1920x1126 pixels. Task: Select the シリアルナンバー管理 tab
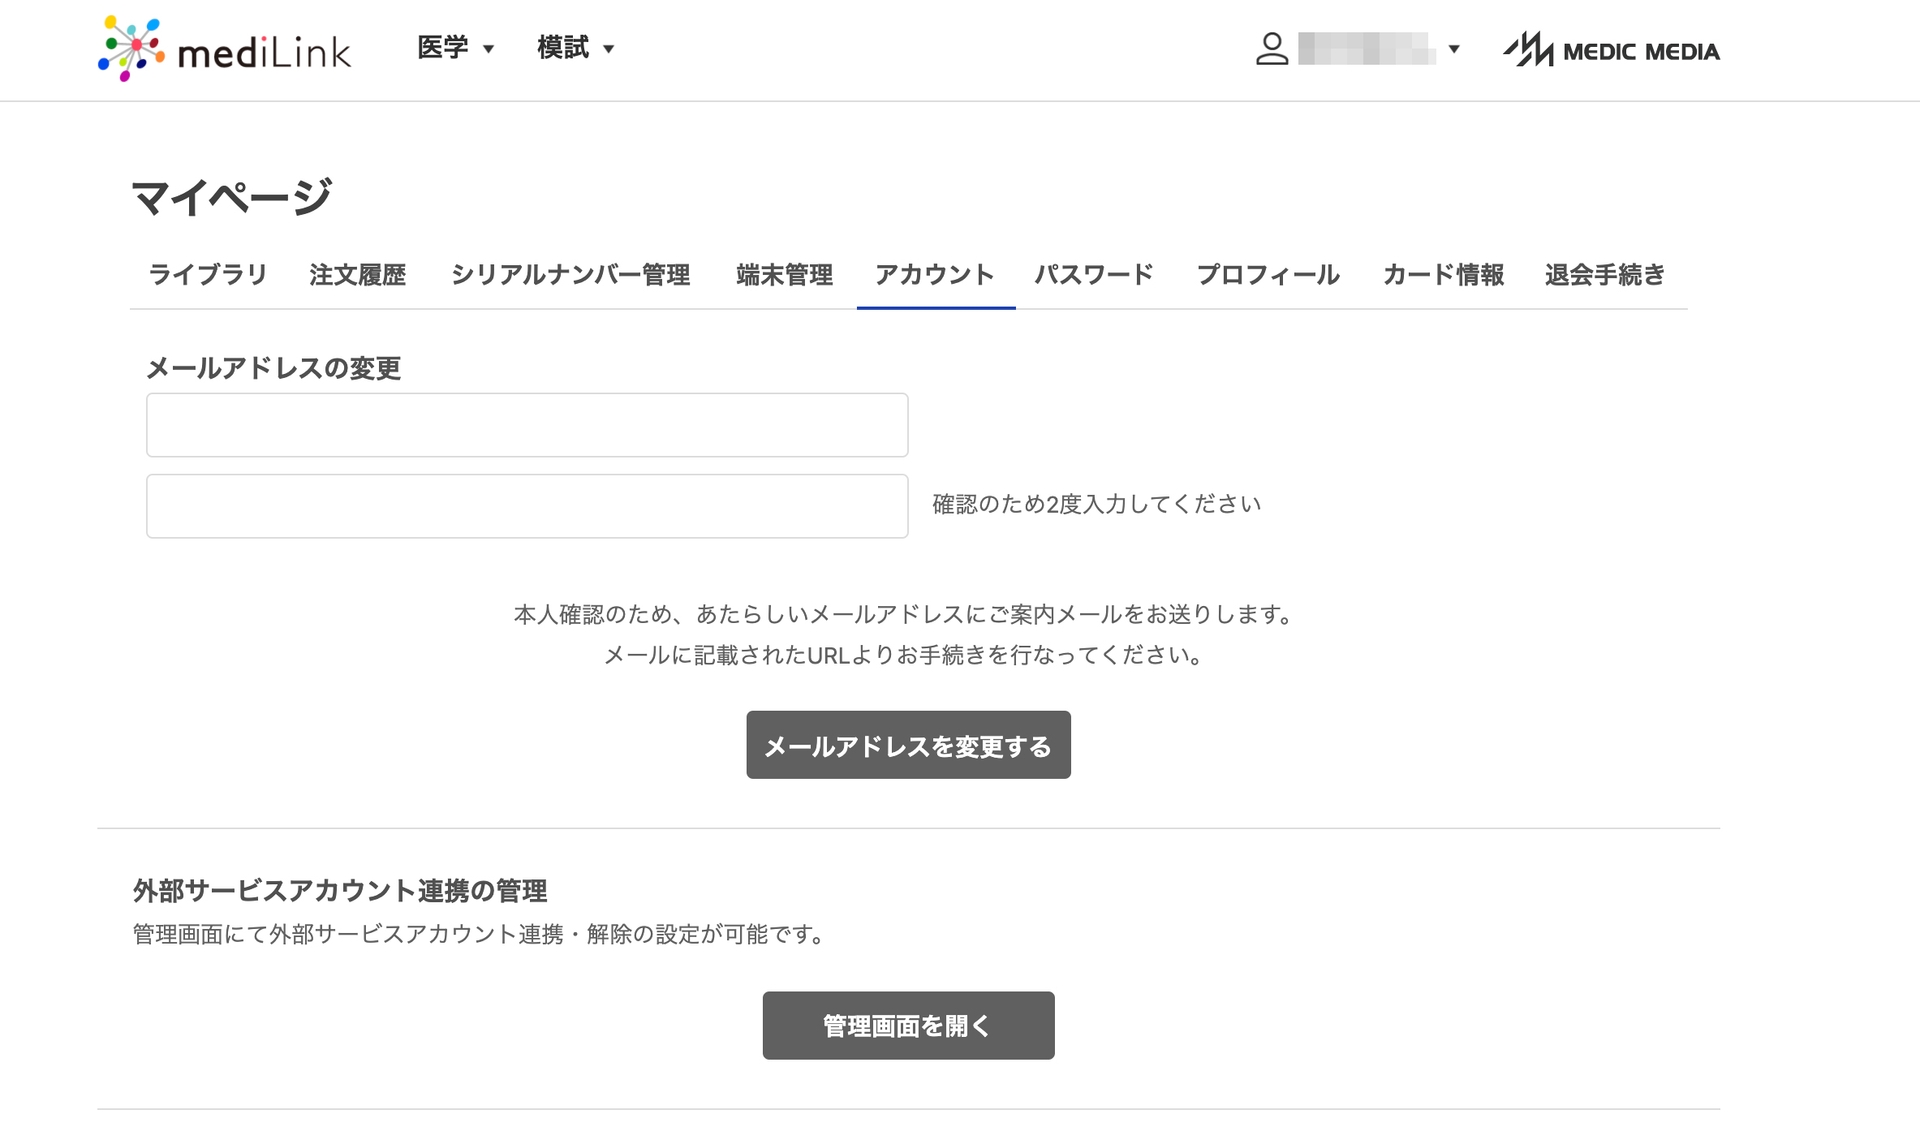click(x=570, y=275)
